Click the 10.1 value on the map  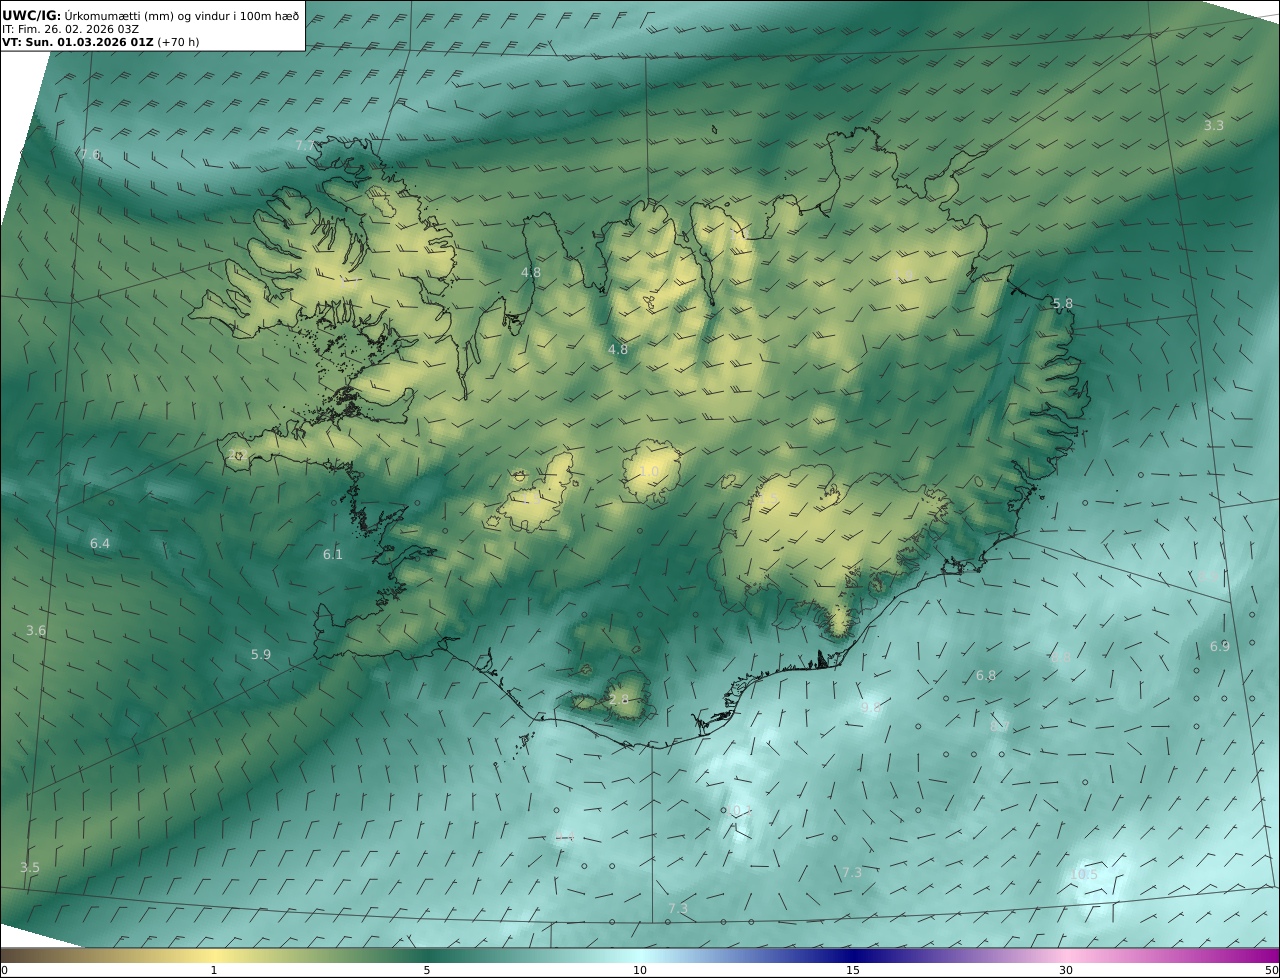coord(738,810)
